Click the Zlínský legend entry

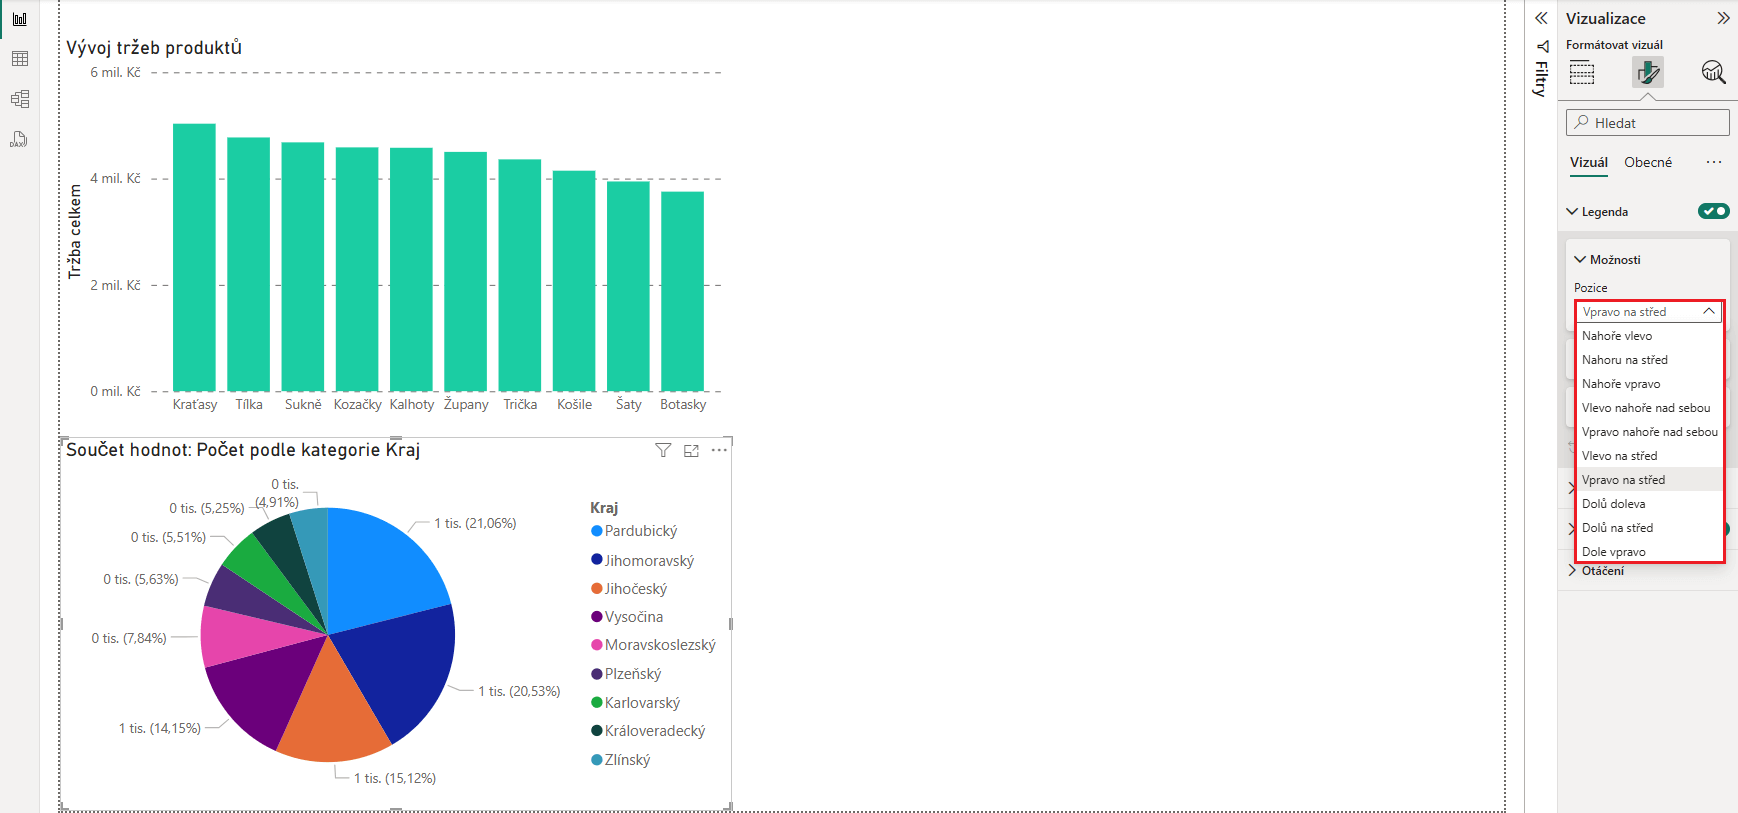[x=620, y=760]
